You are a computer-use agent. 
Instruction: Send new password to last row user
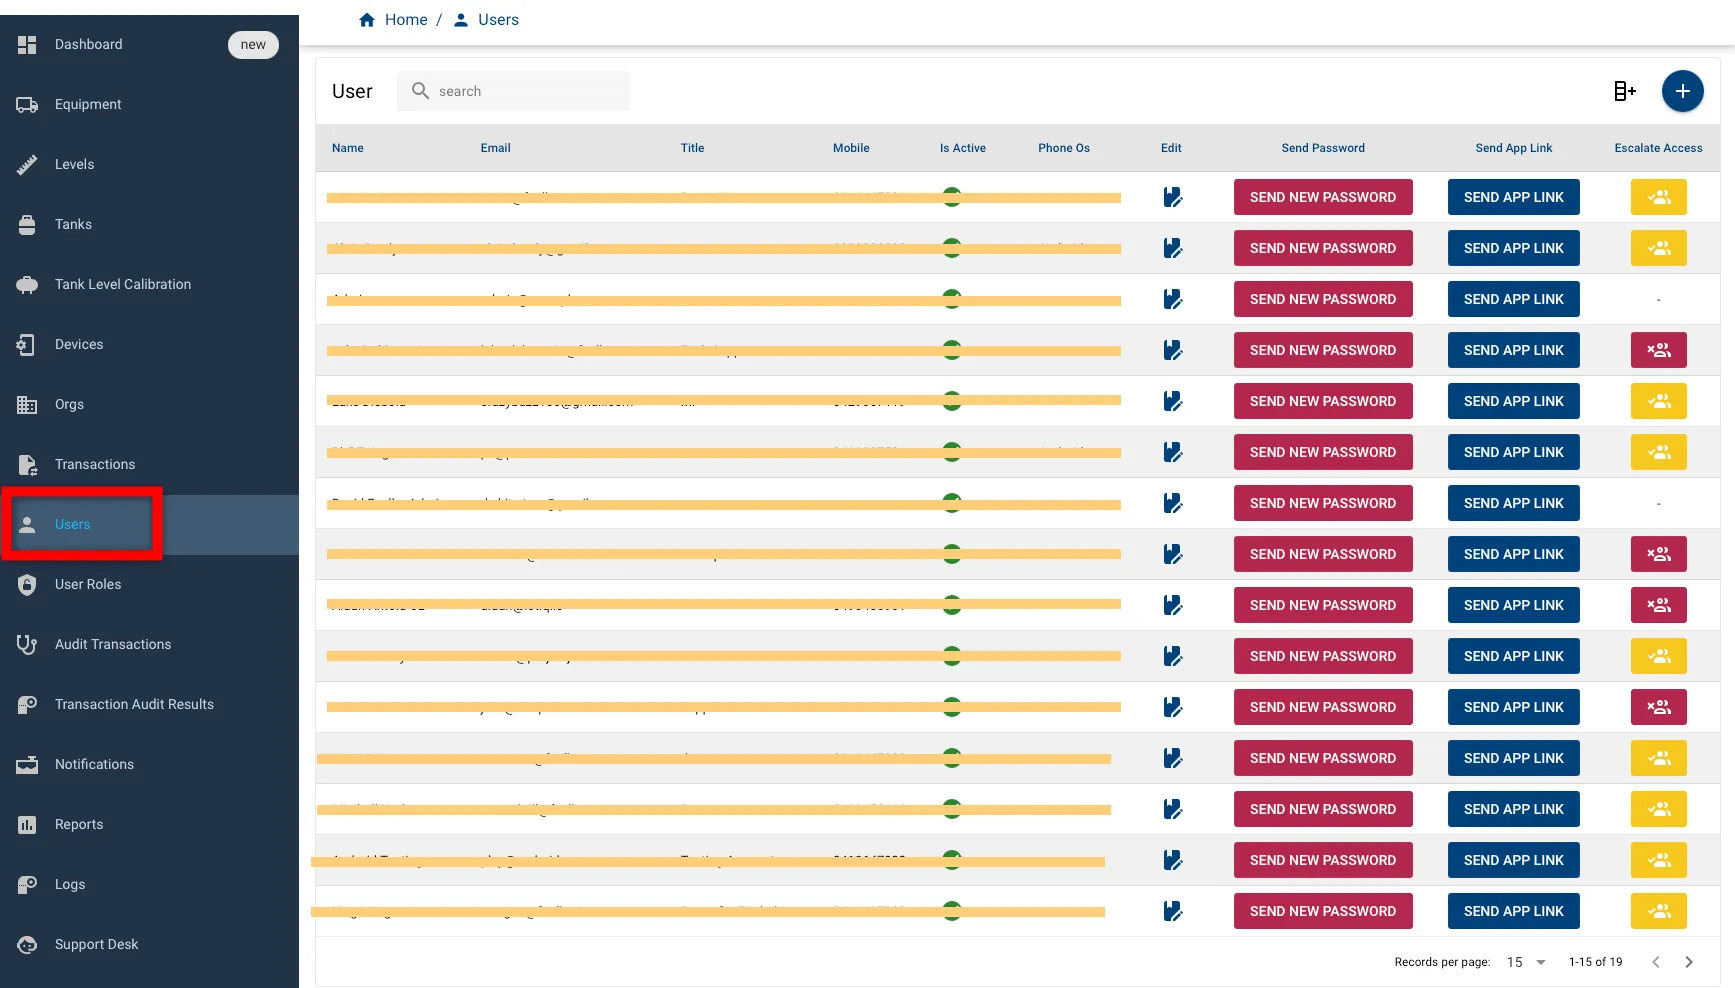click(1323, 911)
